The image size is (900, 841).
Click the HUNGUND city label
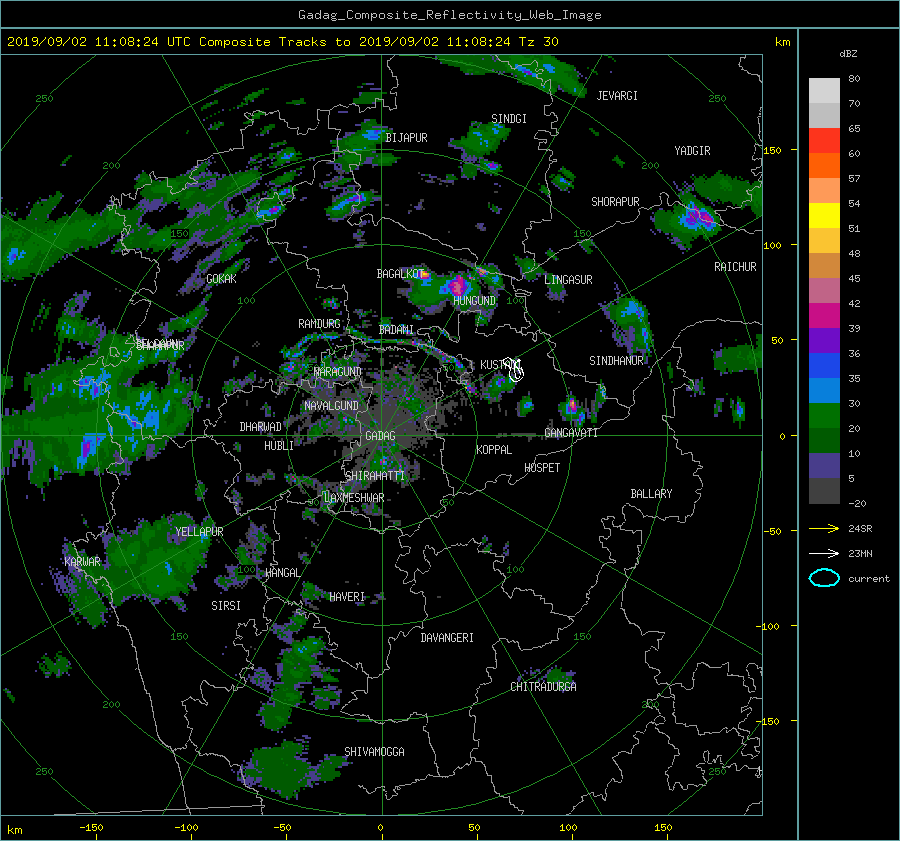474,301
